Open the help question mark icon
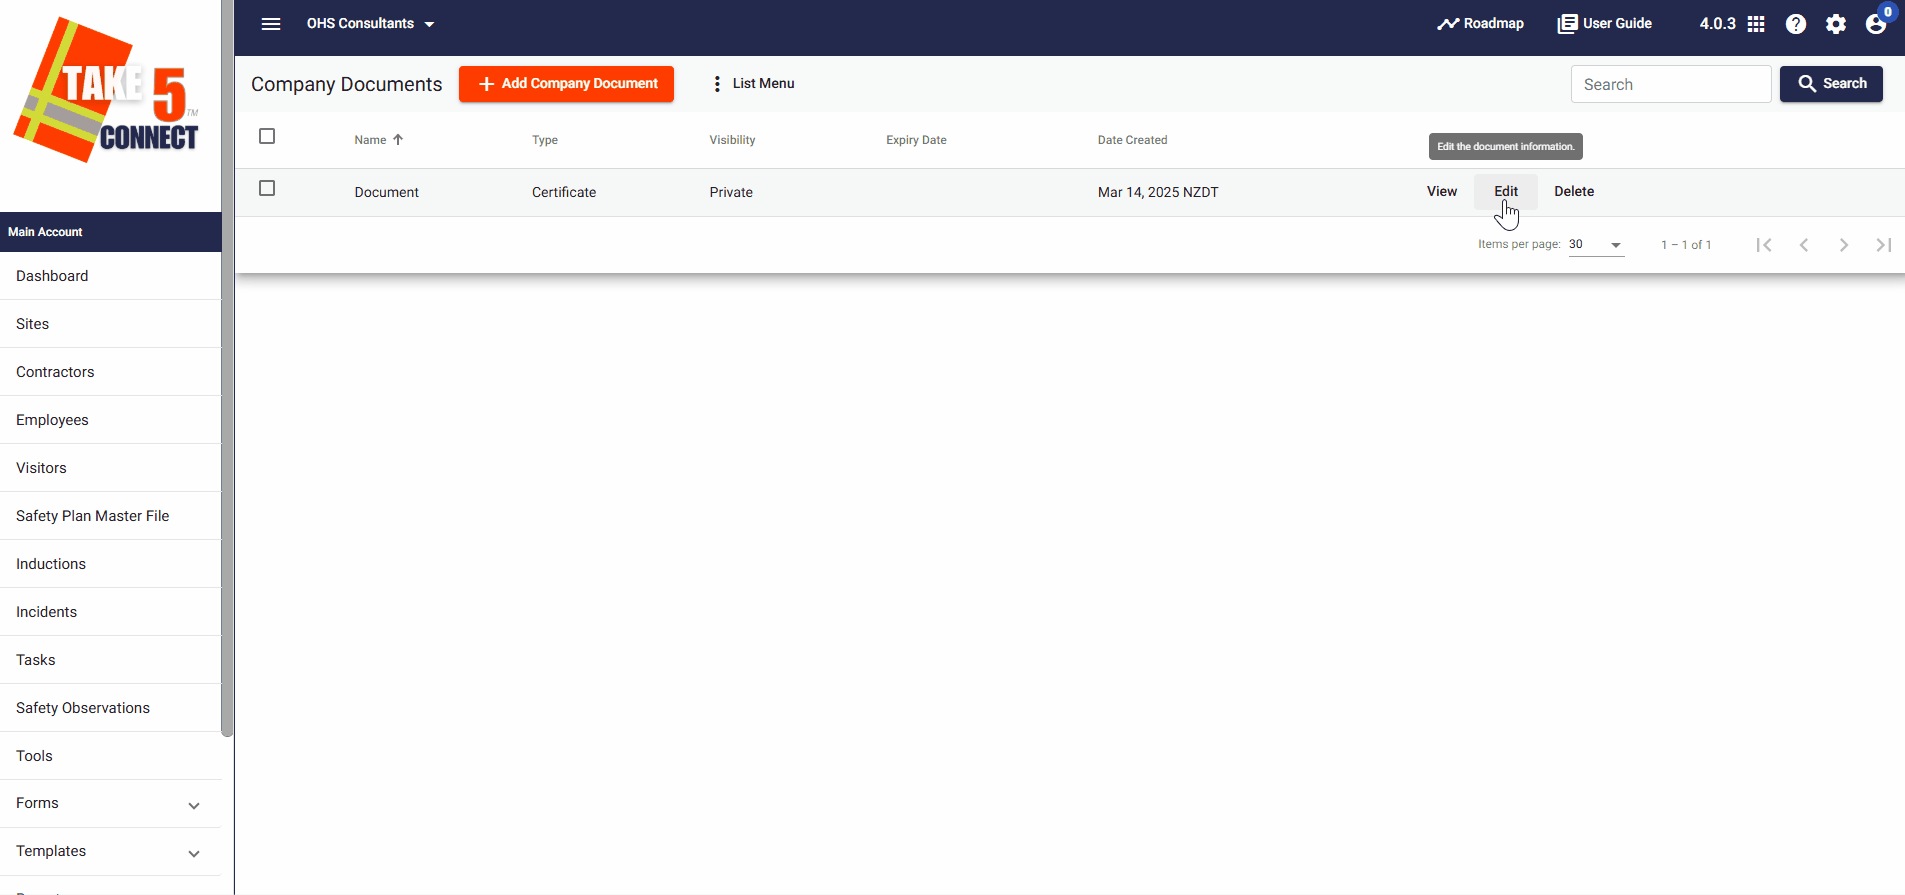Viewport: 1905px width, 895px height. click(x=1796, y=24)
